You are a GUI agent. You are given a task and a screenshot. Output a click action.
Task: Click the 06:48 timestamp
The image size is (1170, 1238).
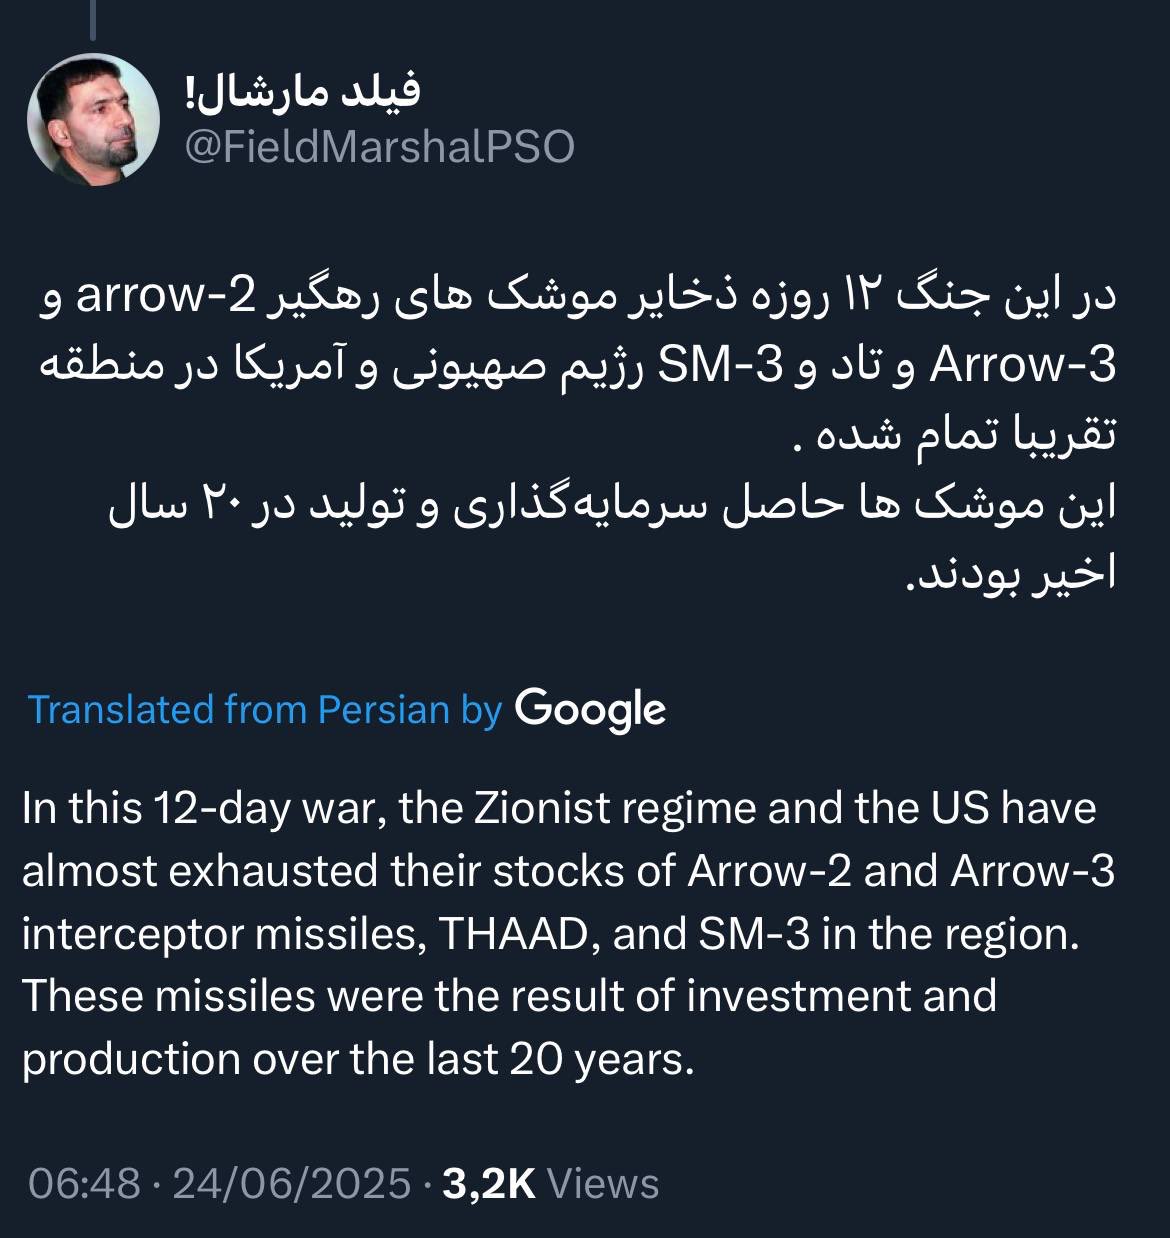tap(84, 1183)
